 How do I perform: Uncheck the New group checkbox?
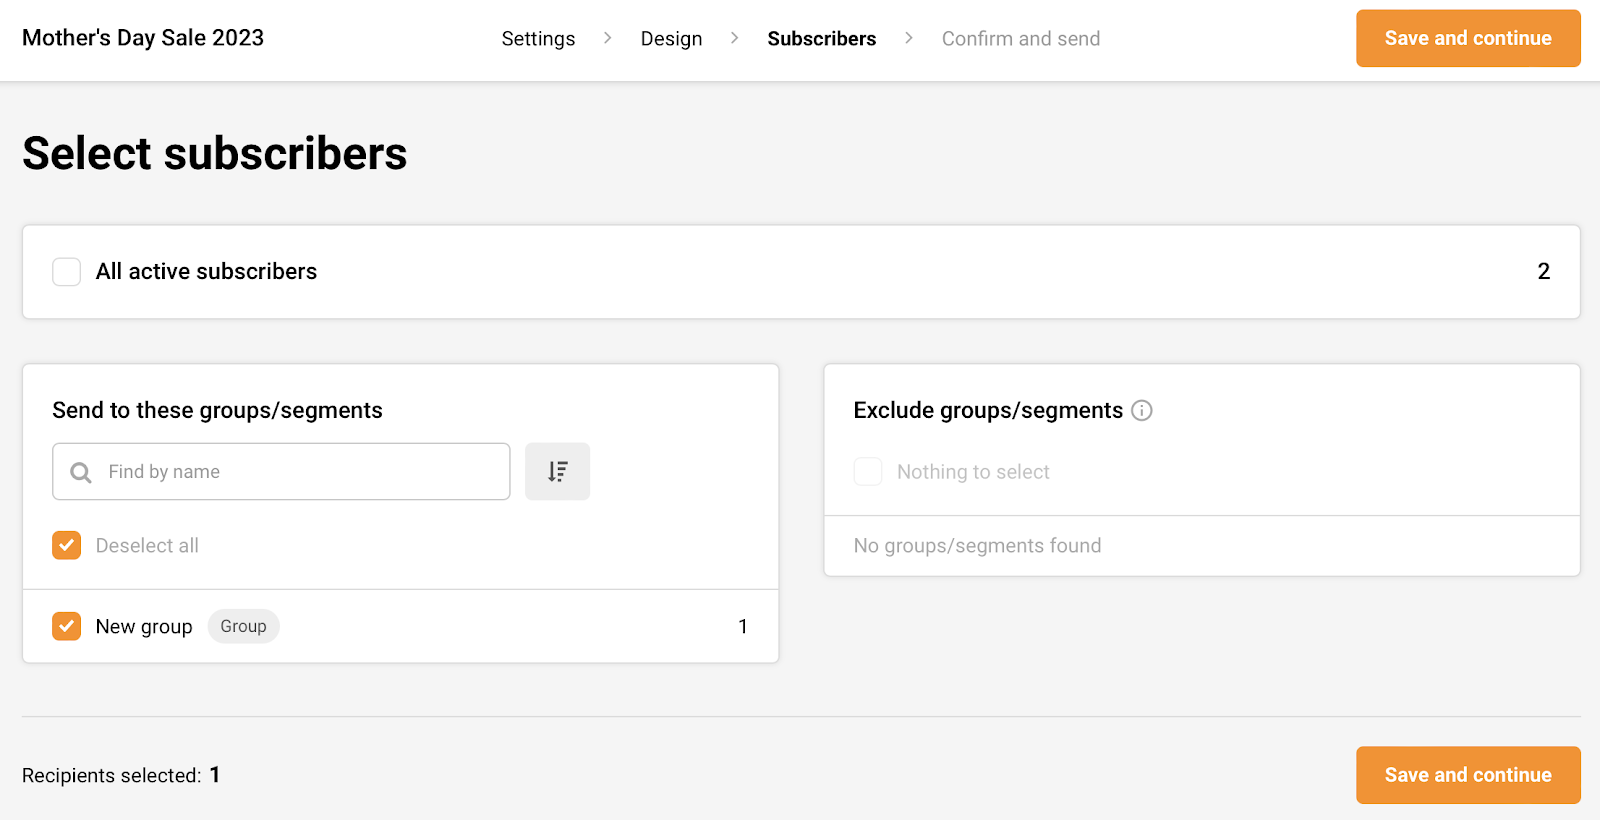67,626
